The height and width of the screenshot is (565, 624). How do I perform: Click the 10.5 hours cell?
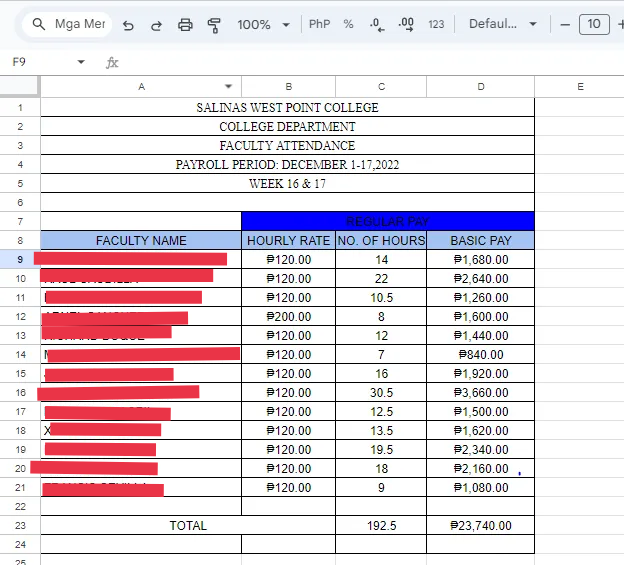(x=381, y=297)
